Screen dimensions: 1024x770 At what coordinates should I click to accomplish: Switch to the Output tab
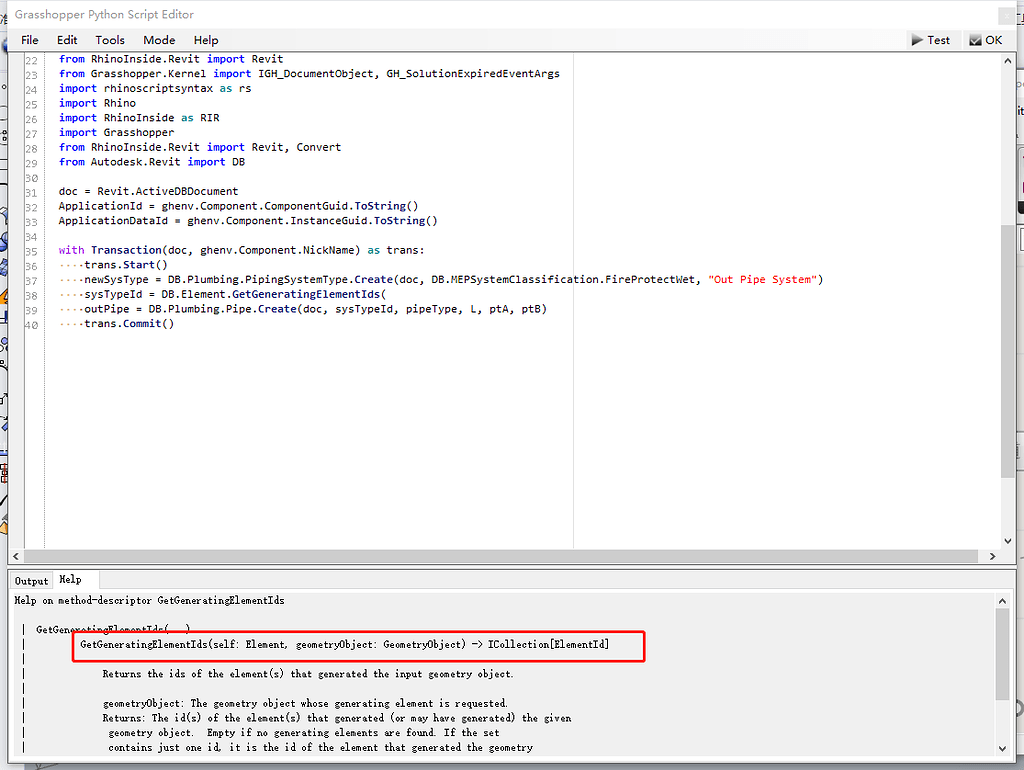(31, 580)
